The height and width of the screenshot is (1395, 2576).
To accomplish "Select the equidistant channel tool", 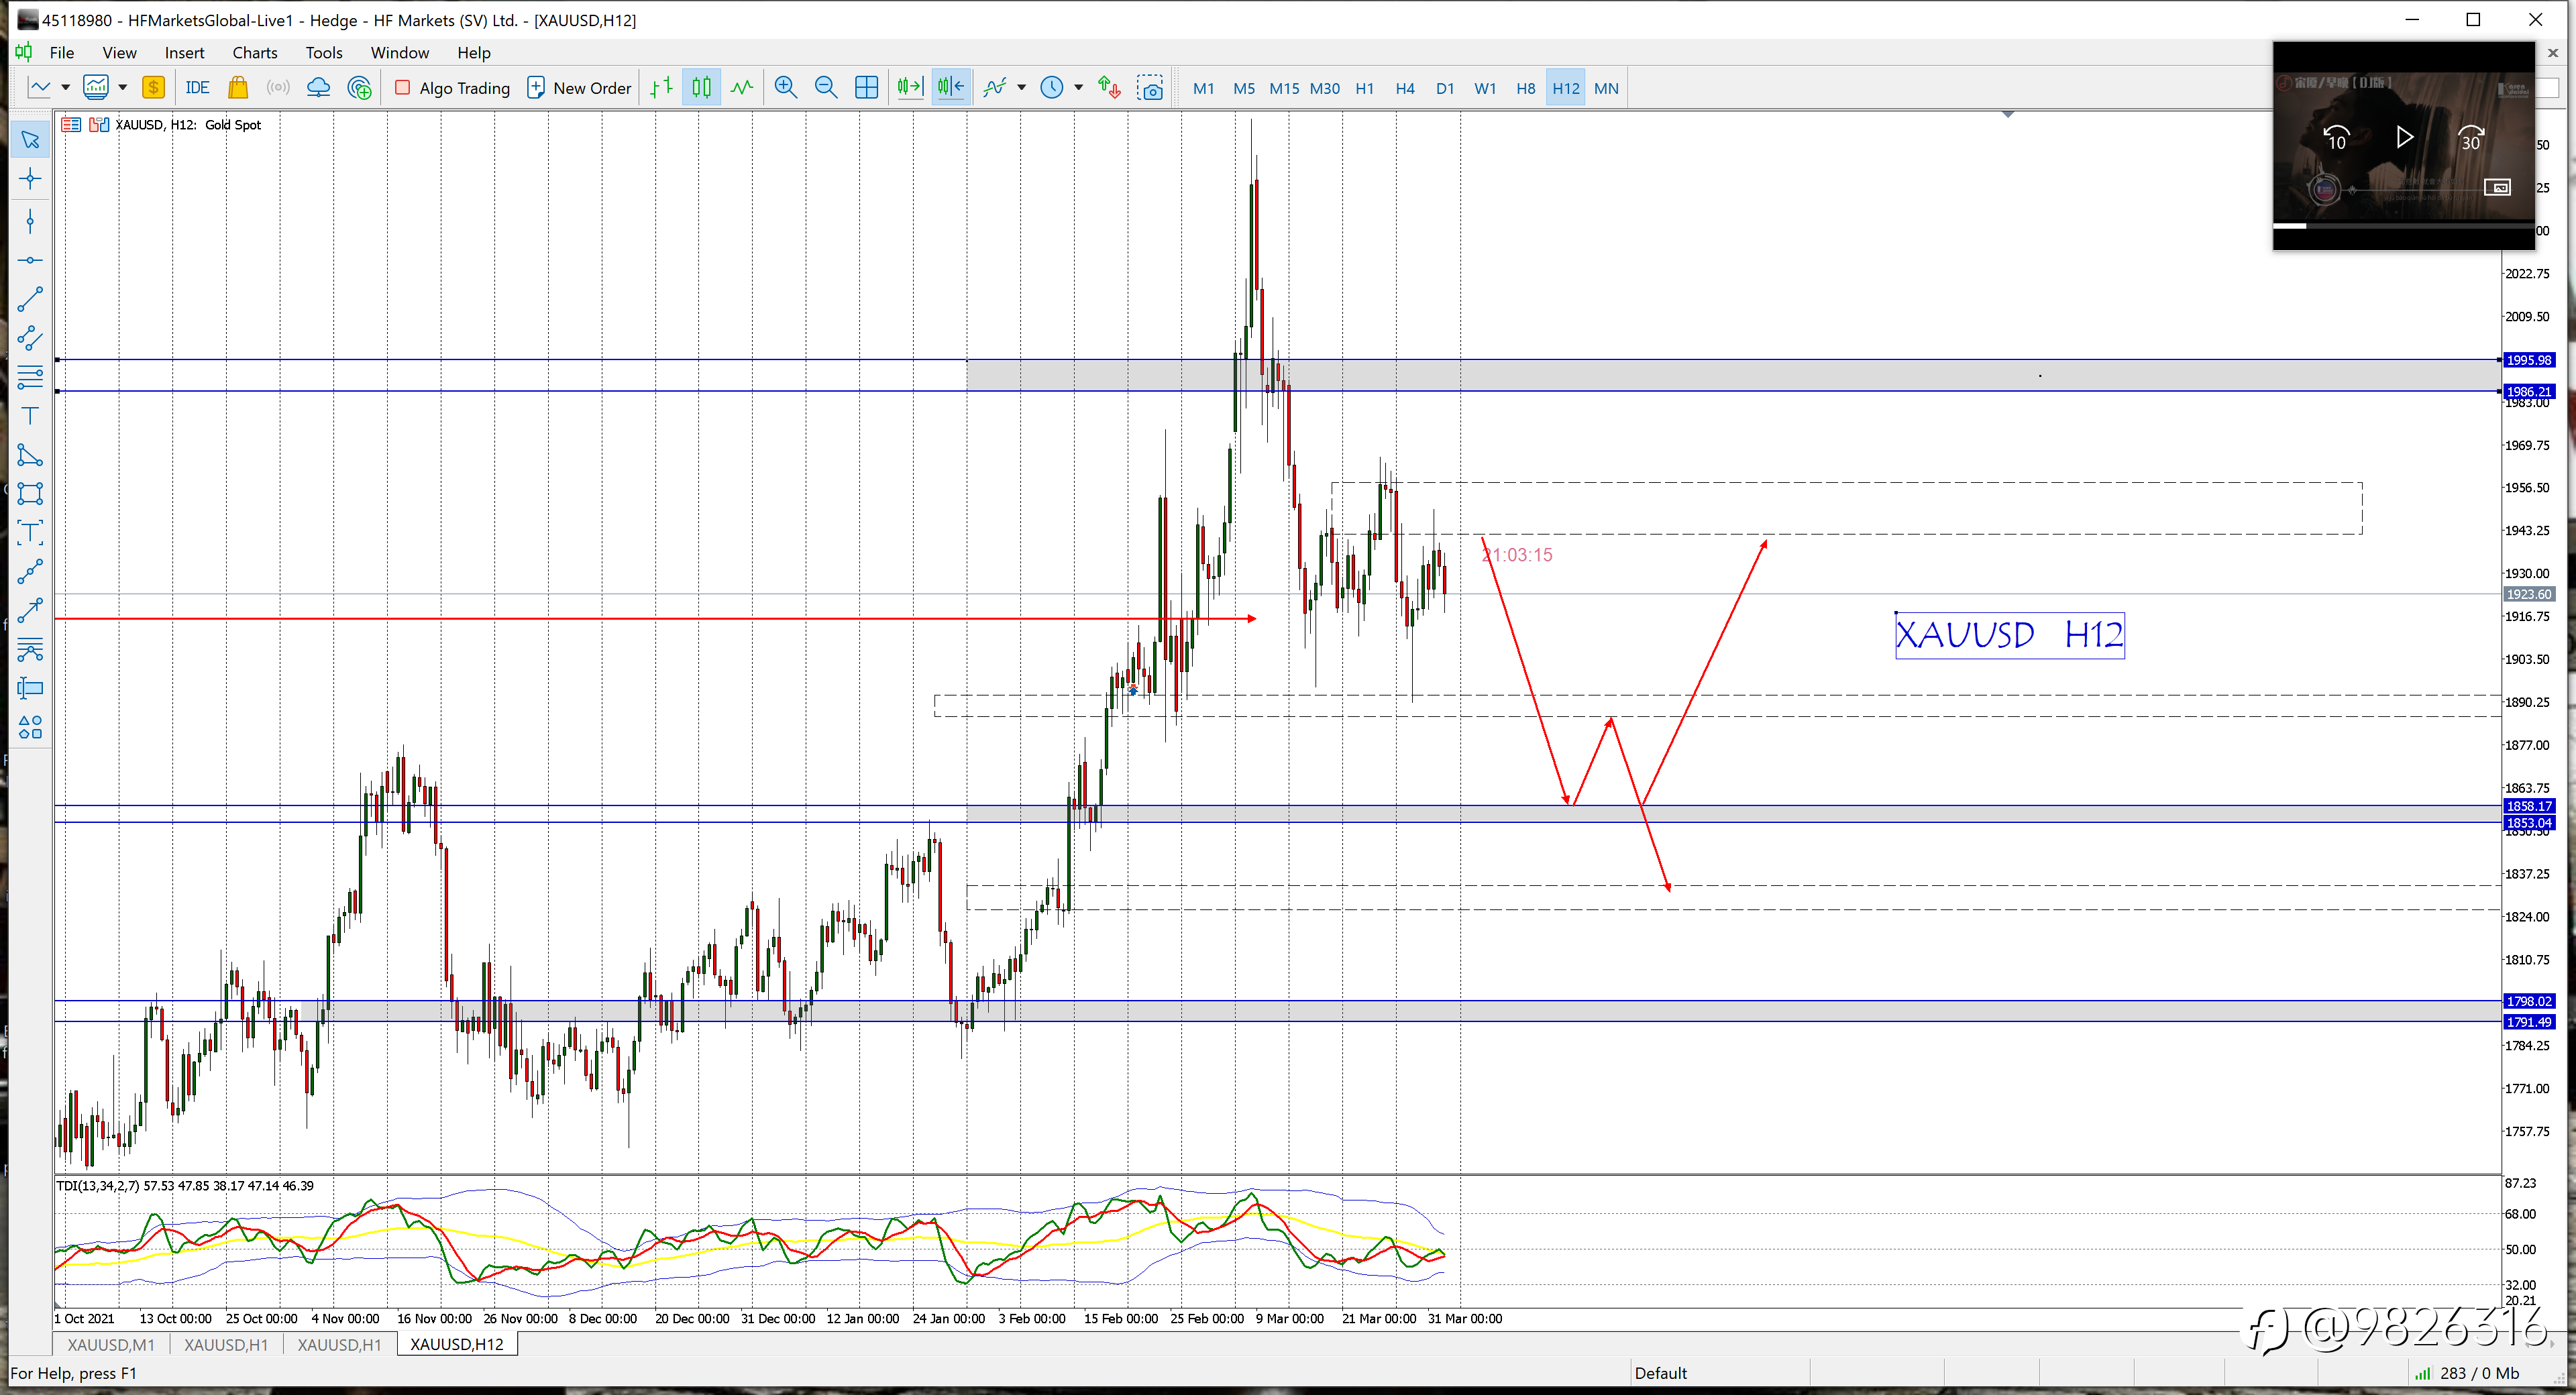I will pyautogui.click(x=30, y=338).
